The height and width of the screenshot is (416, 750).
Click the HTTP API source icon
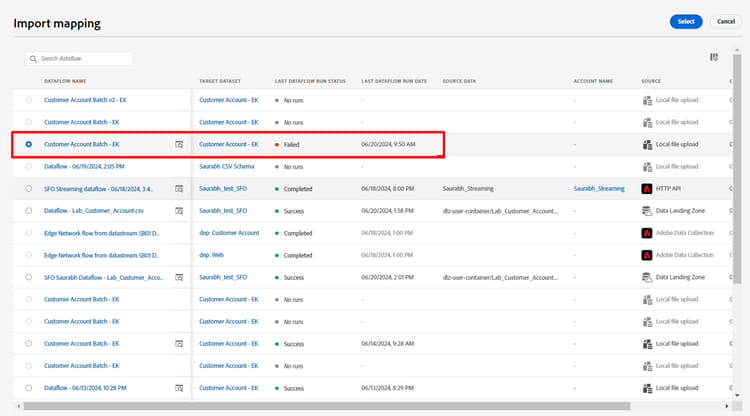[647, 189]
